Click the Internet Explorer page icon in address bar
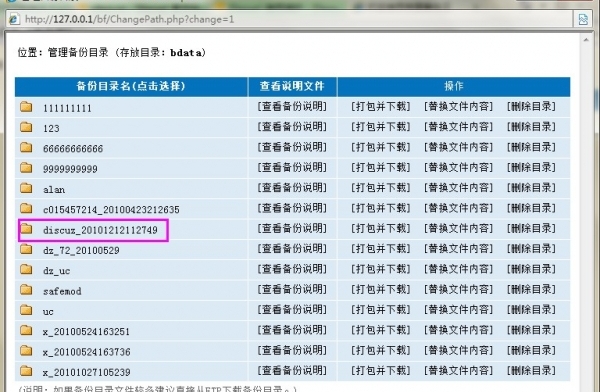 (x=14, y=19)
